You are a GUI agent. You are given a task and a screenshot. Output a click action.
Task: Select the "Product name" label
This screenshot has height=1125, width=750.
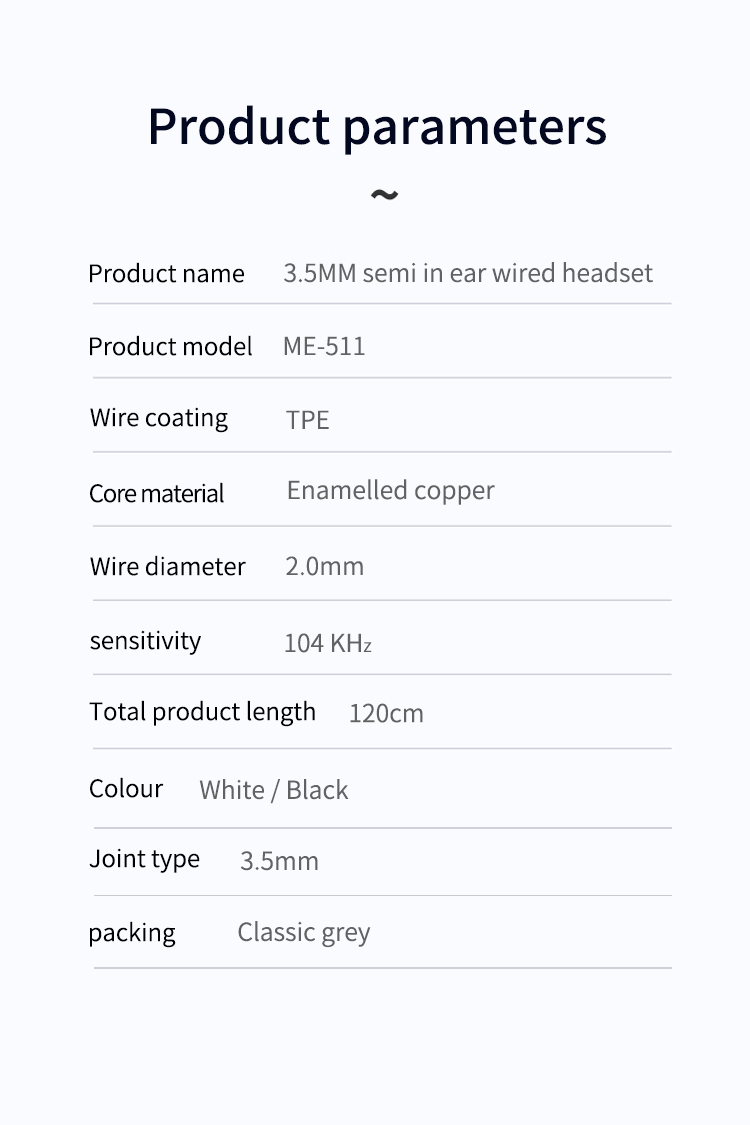(x=166, y=274)
